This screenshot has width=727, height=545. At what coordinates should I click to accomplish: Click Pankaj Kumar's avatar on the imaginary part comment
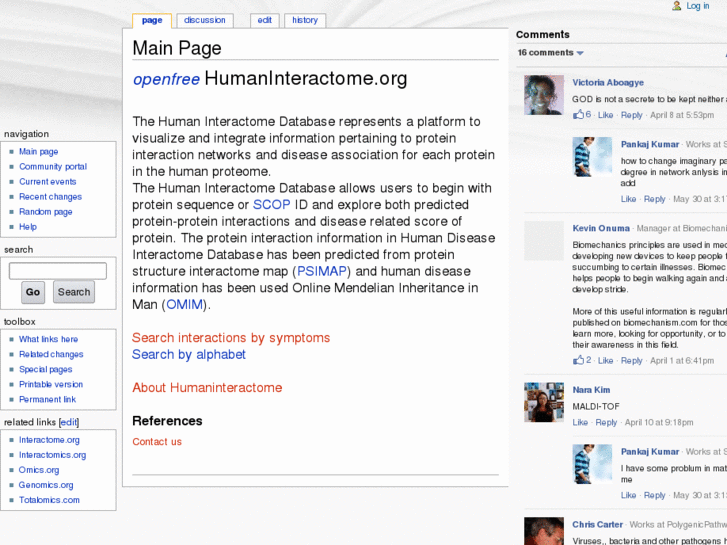coord(592,157)
